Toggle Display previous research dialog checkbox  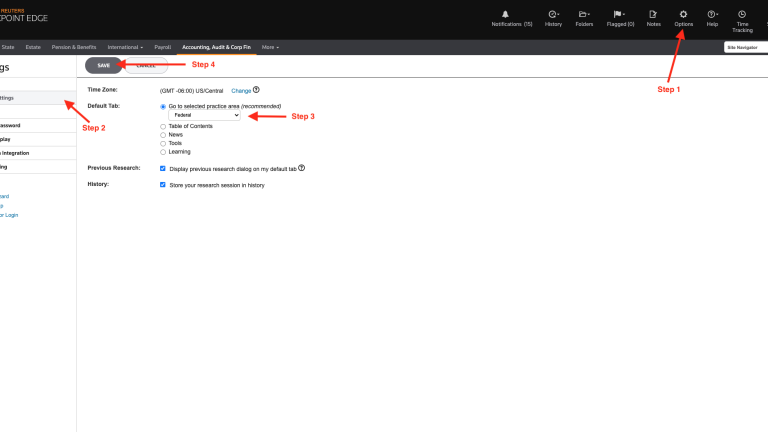click(x=163, y=168)
